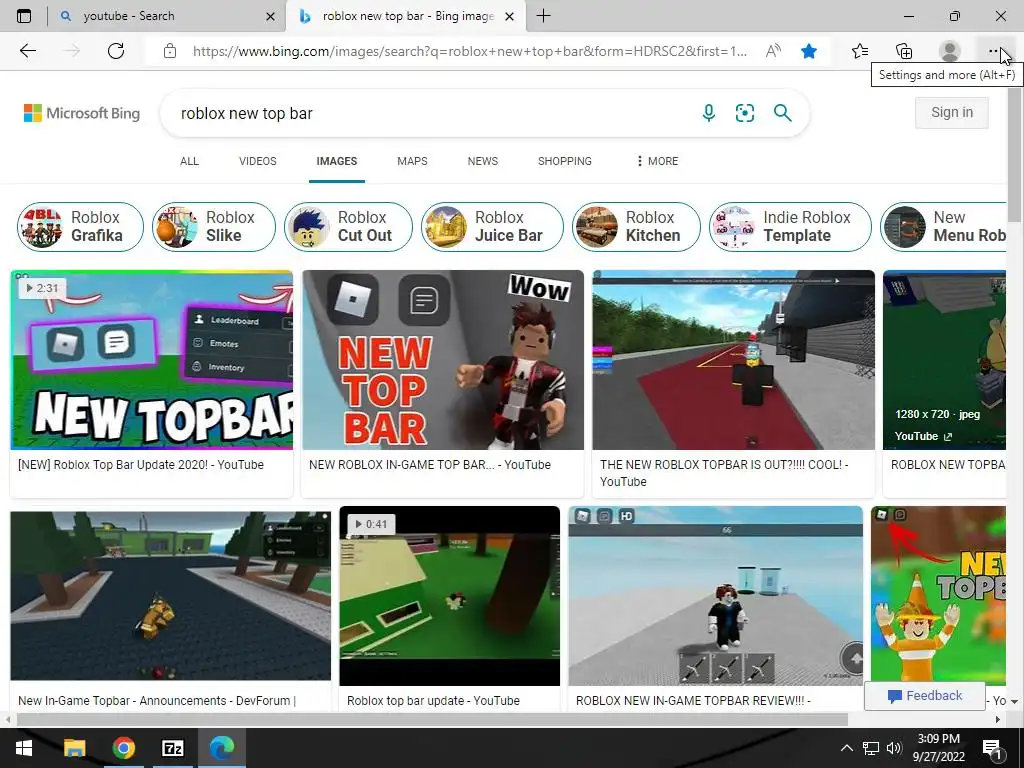Open Settings and more menu
This screenshot has width=1024, height=768.
point(993,51)
